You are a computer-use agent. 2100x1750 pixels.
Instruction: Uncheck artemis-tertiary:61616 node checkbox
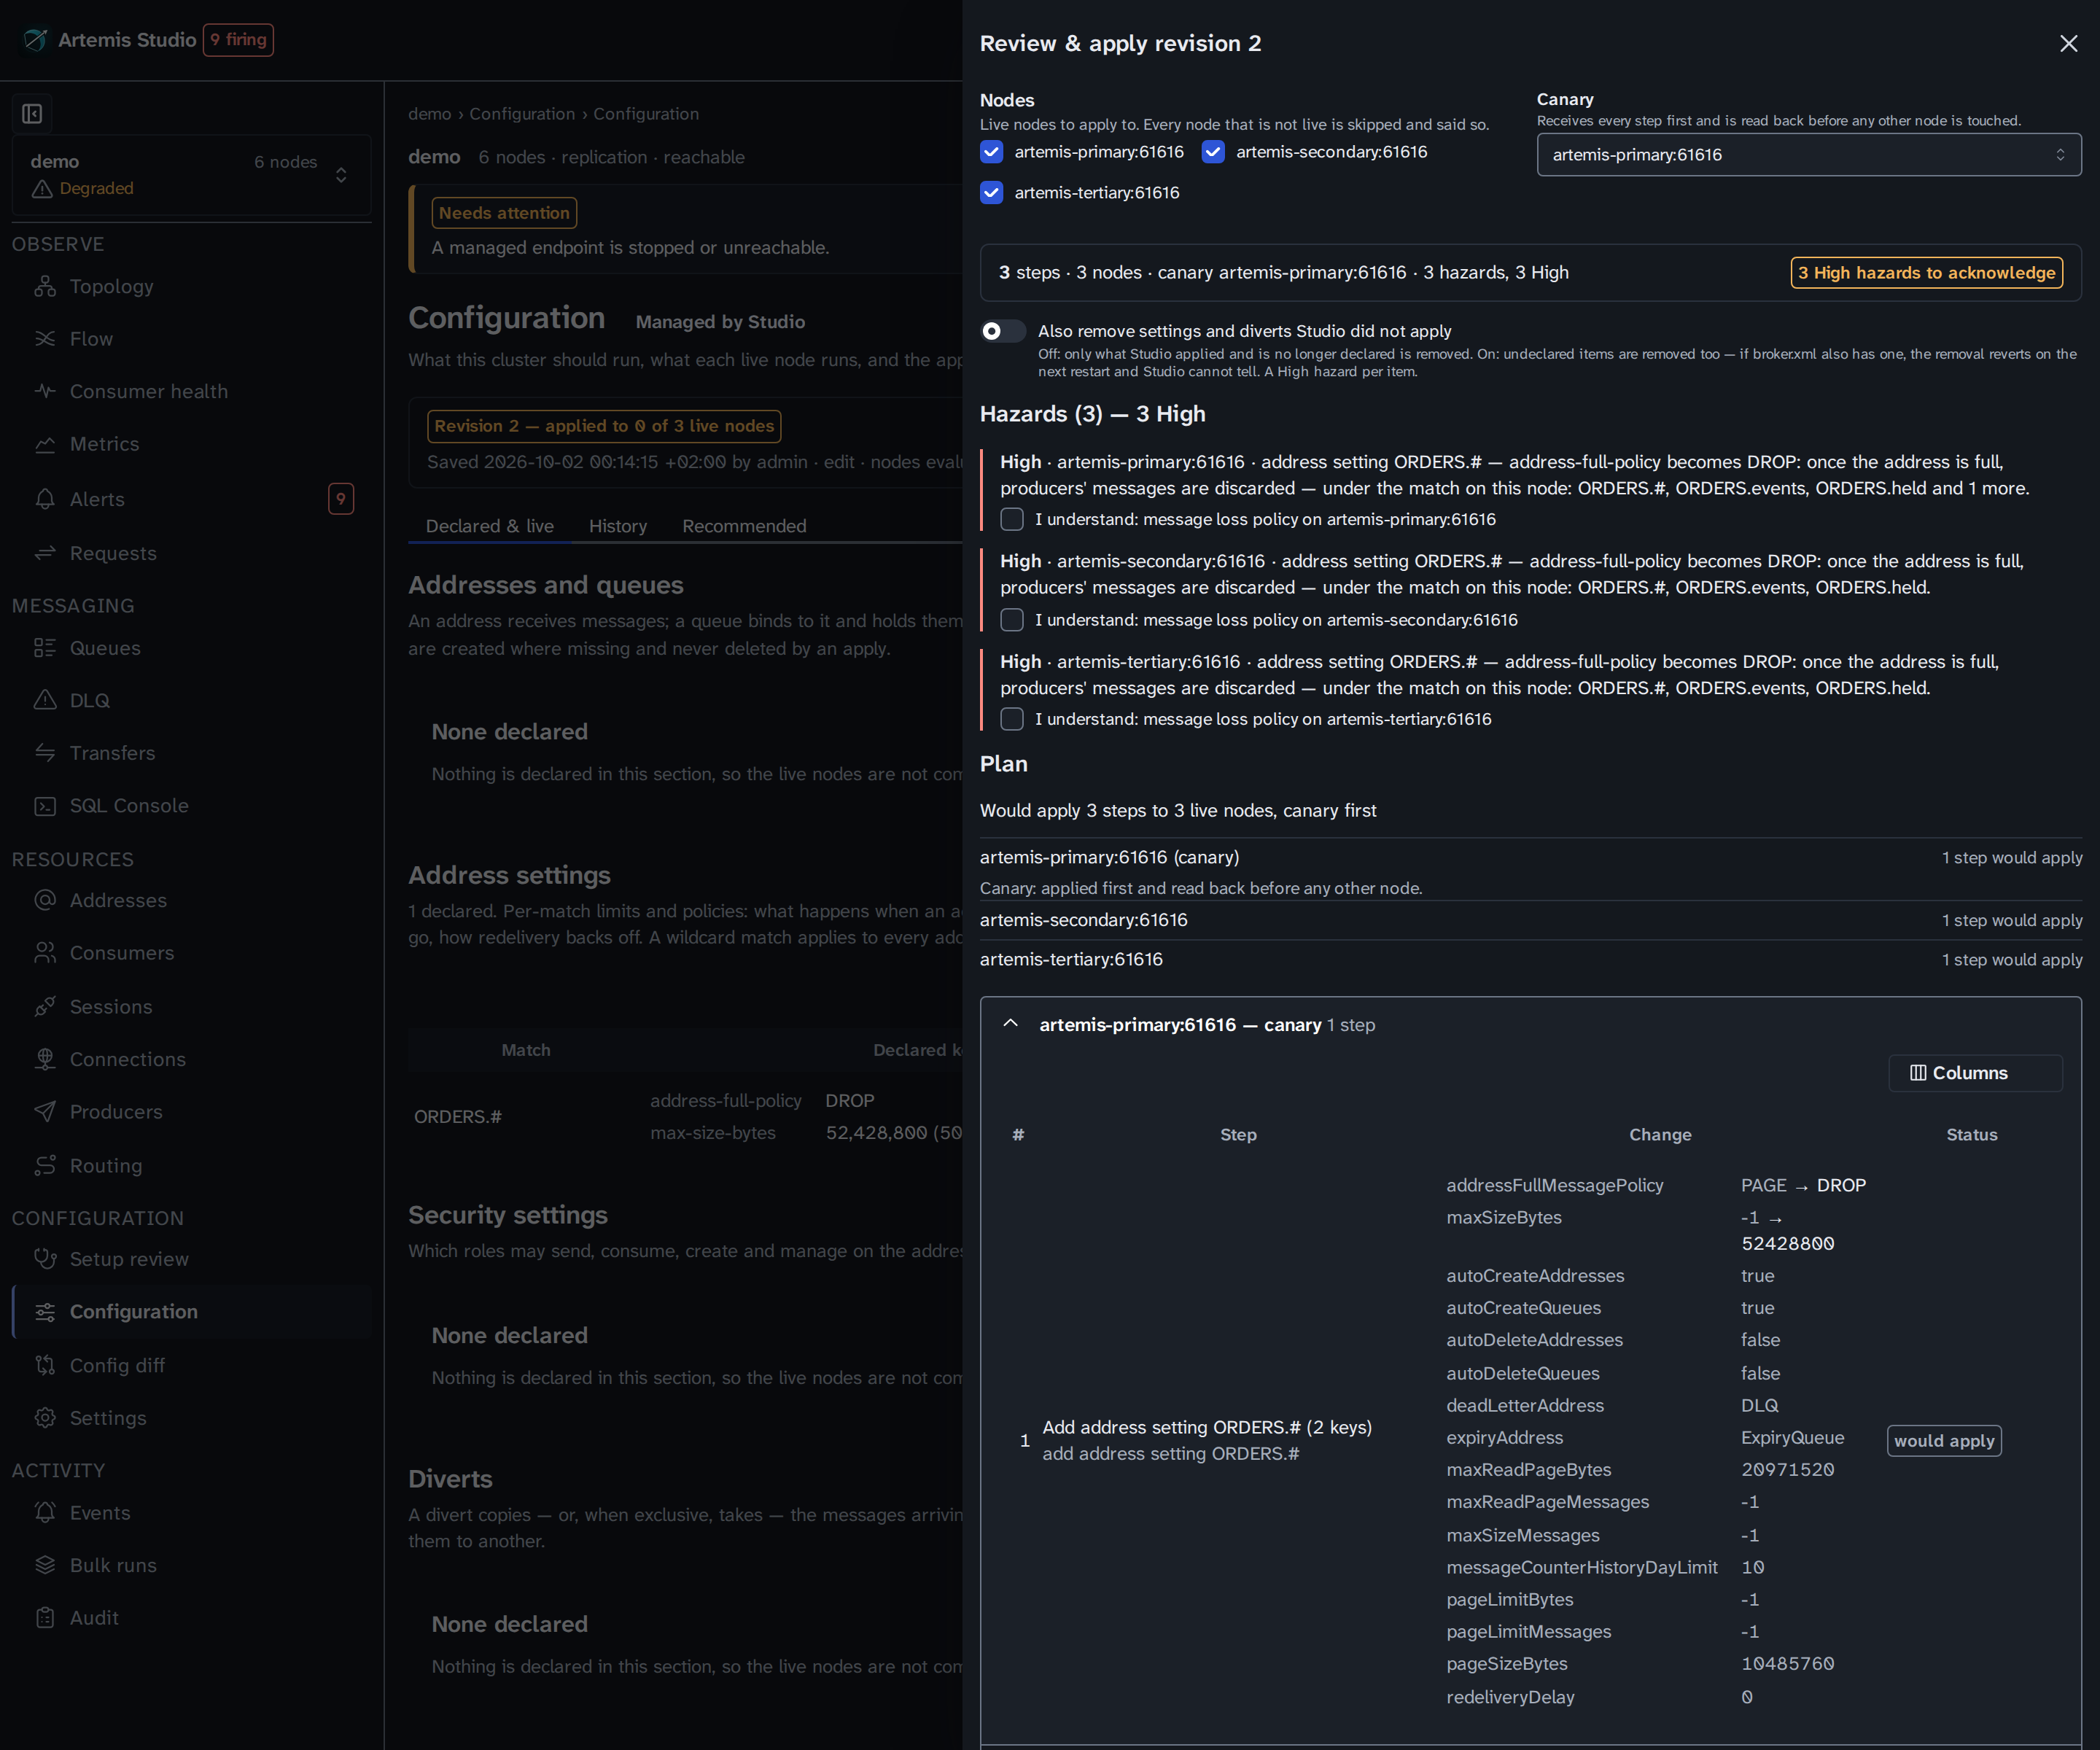[x=991, y=193]
